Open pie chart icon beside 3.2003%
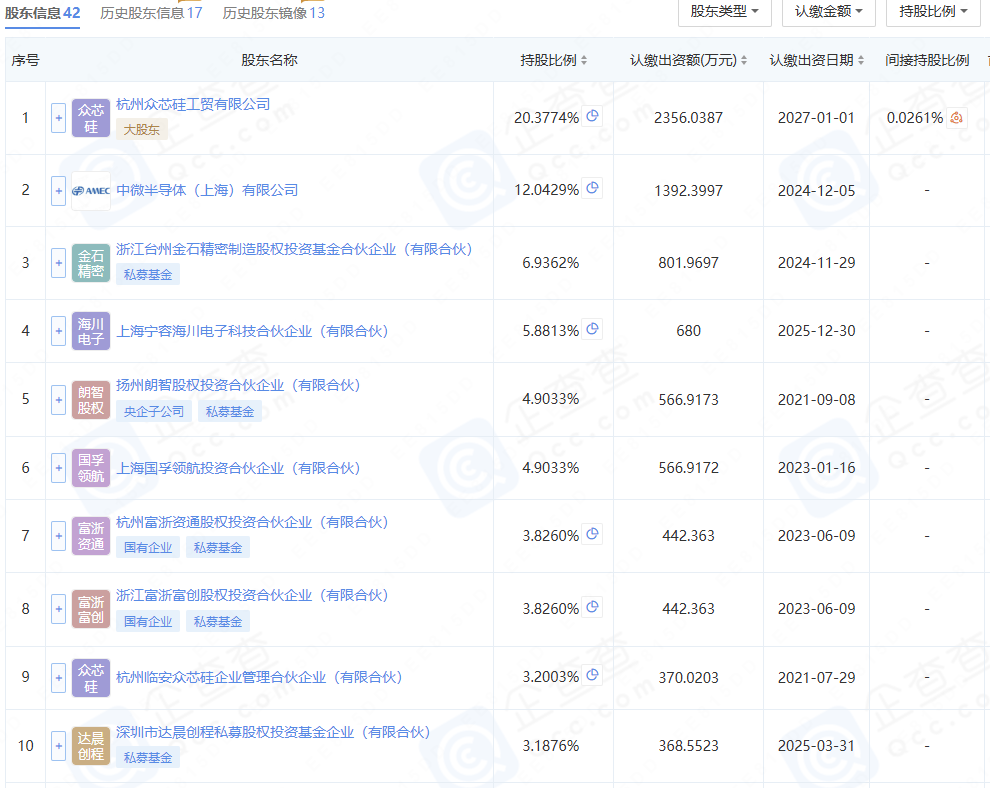This screenshot has width=990, height=788. (x=592, y=675)
